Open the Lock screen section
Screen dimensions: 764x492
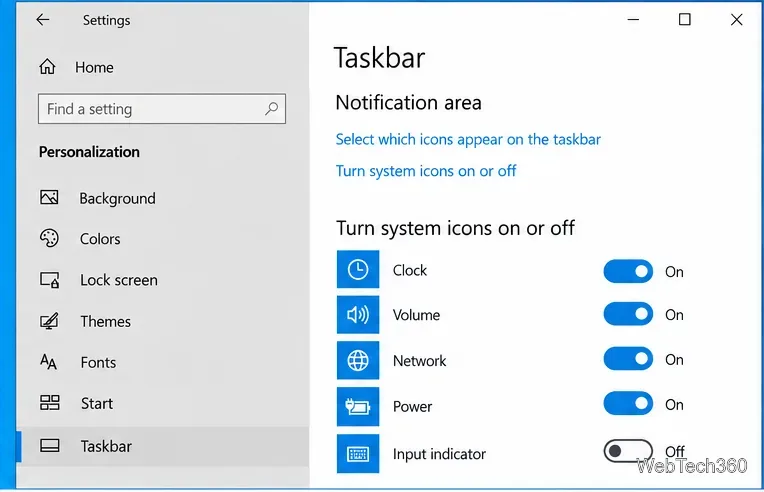click(x=163, y=280)
